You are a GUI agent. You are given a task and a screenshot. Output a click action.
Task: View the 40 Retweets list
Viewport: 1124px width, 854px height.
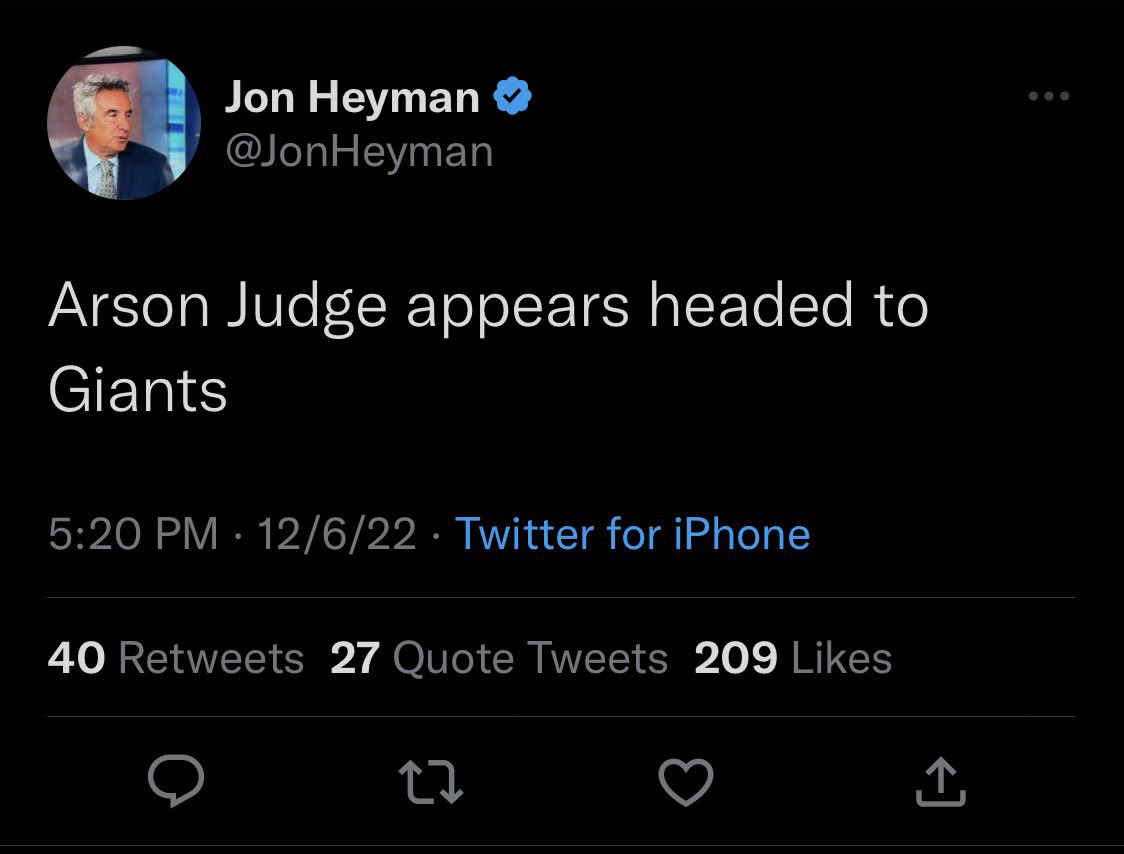pyautogui.click(x=176, y=658)
